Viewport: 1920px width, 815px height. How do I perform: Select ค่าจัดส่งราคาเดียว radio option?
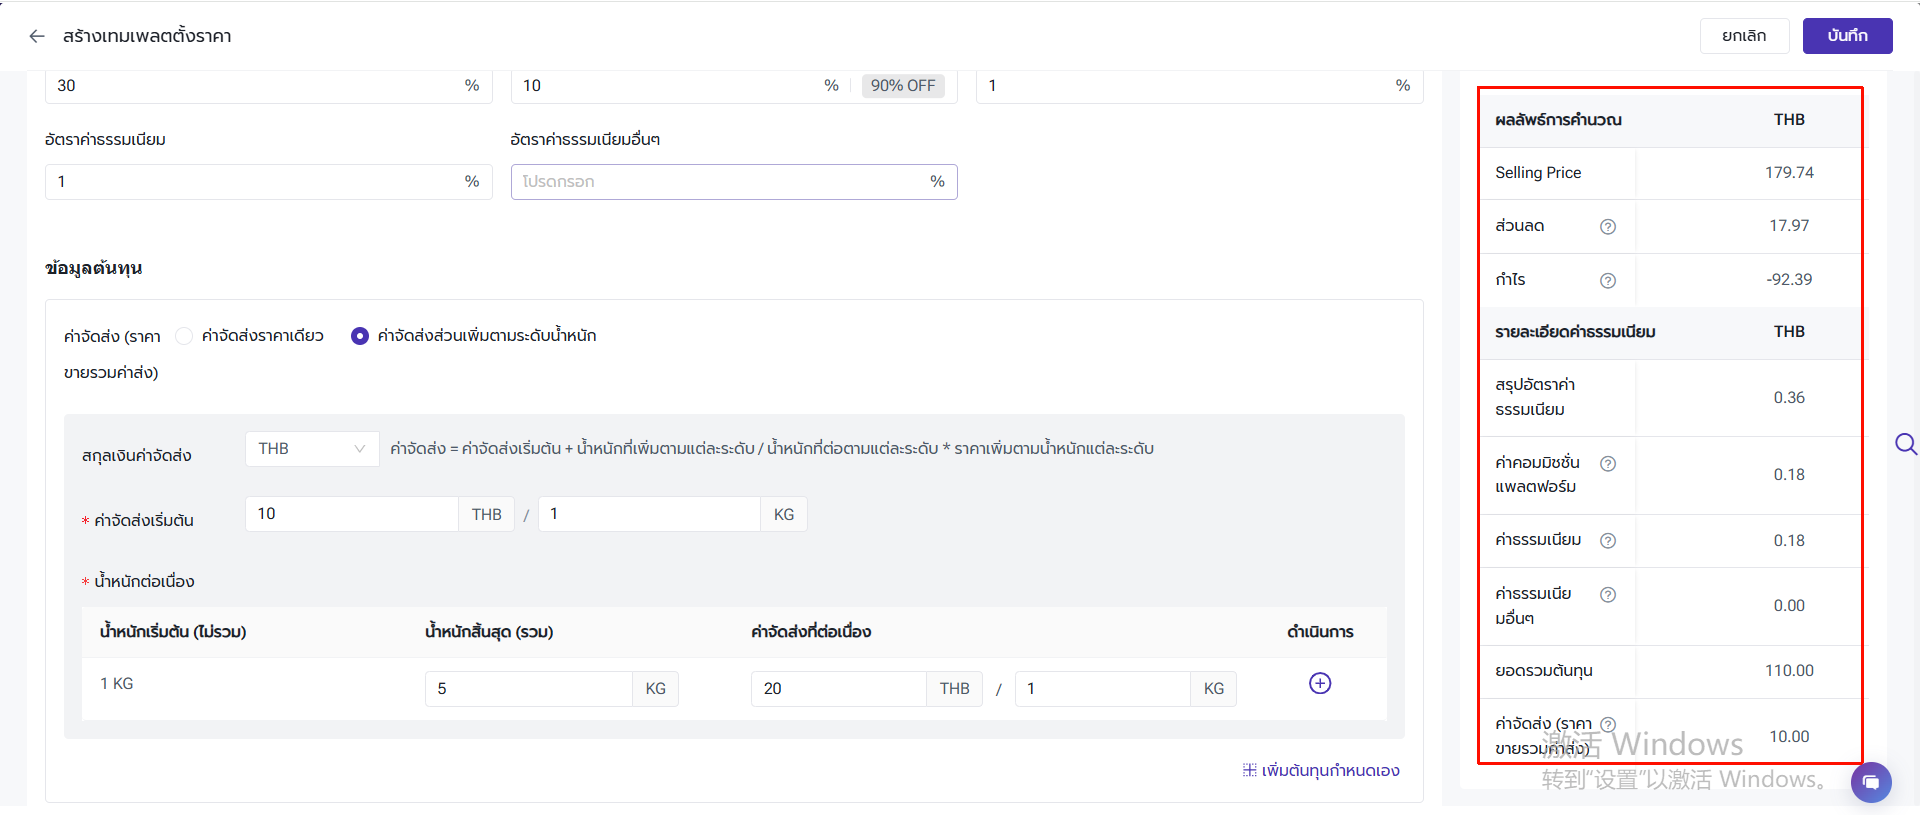pyautogui.click(x=184, y=336)
